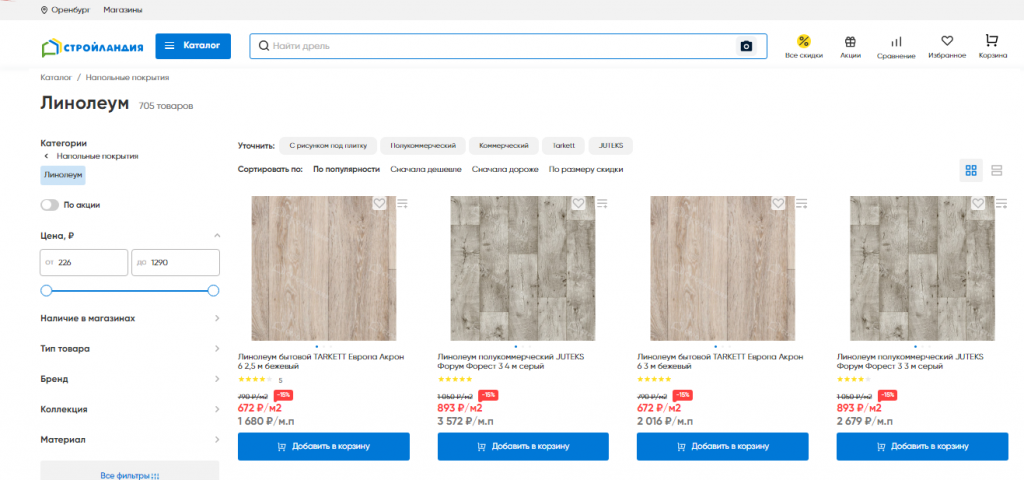Open Линолеум бытовой Акрон 6 2,5 м title
Viewport: 1024px width, 480px height.
click(321, 362)
